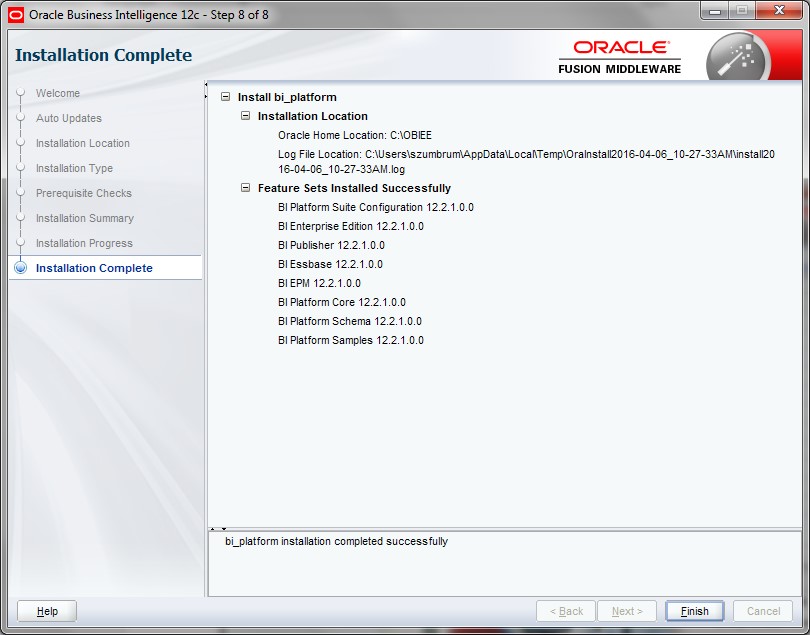Click the Cancel button
This screenshot has height=635, width=810.
(x=763, y=611)
